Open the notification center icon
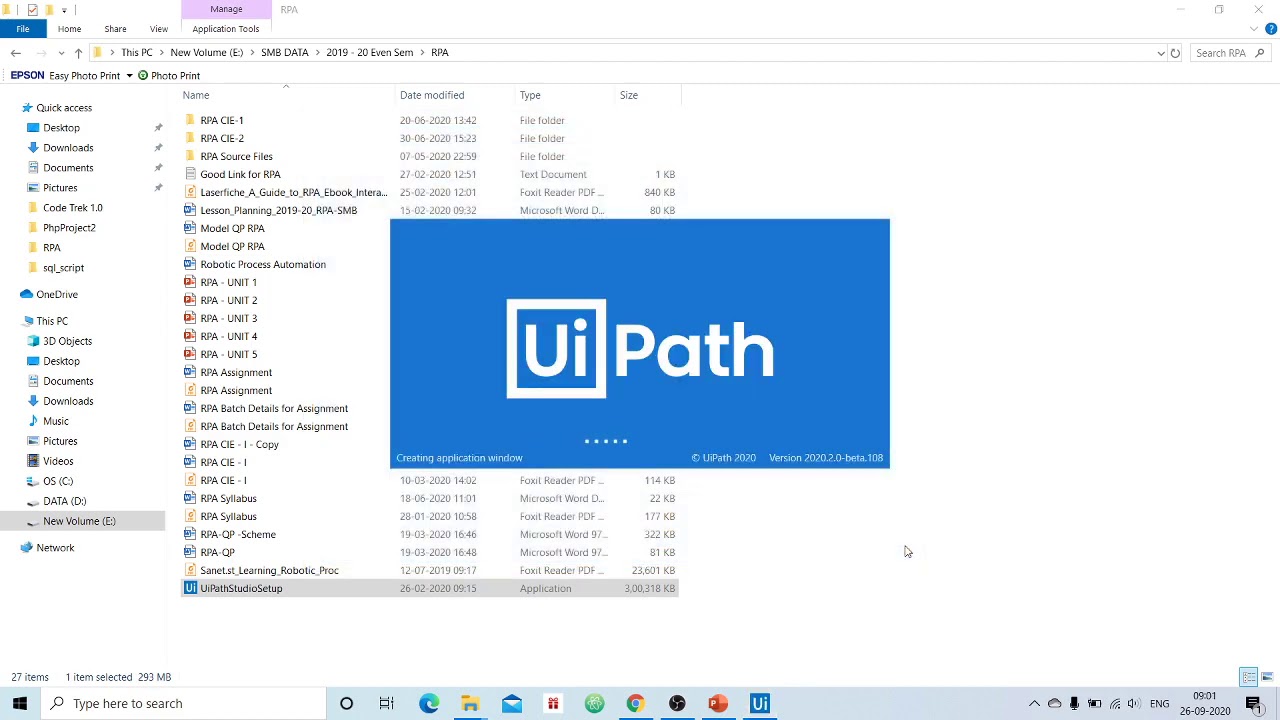 1253,703
